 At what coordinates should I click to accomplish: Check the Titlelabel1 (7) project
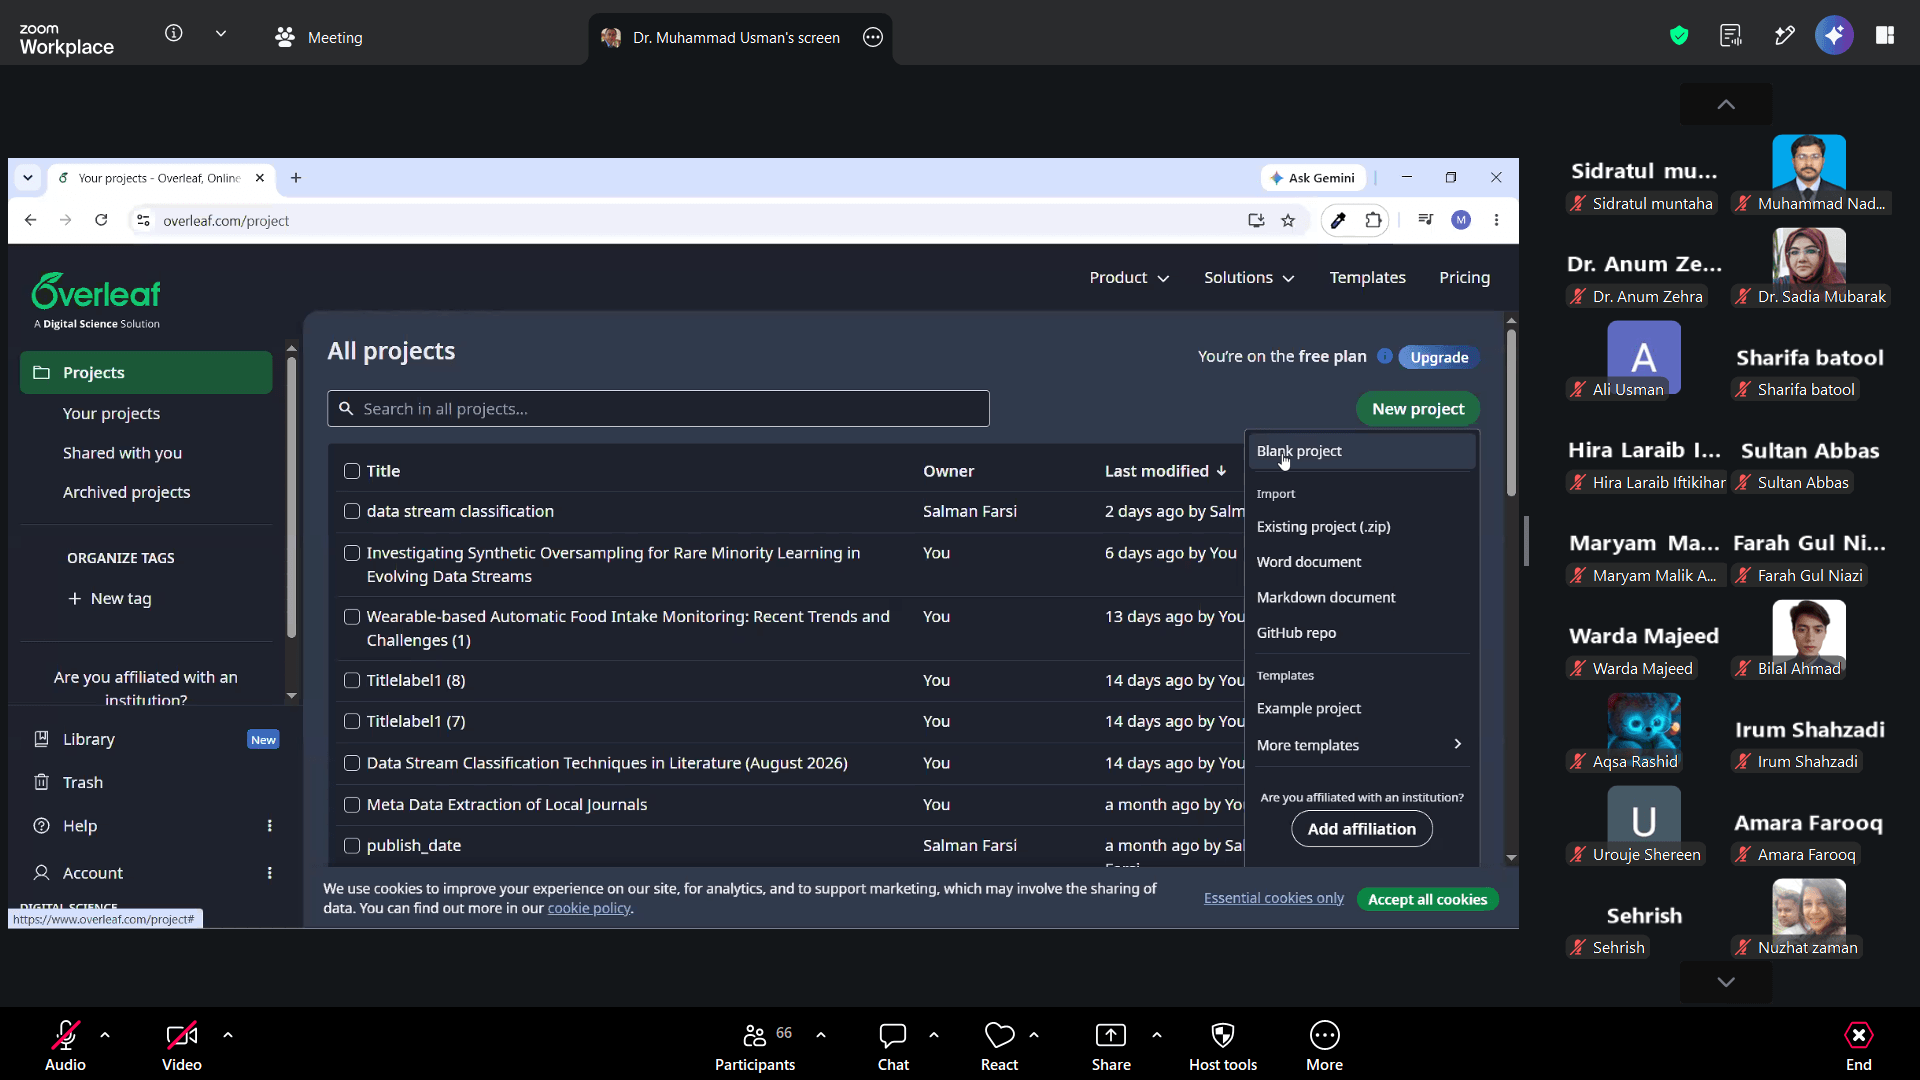pyautogui.click(x=352, y=721)
